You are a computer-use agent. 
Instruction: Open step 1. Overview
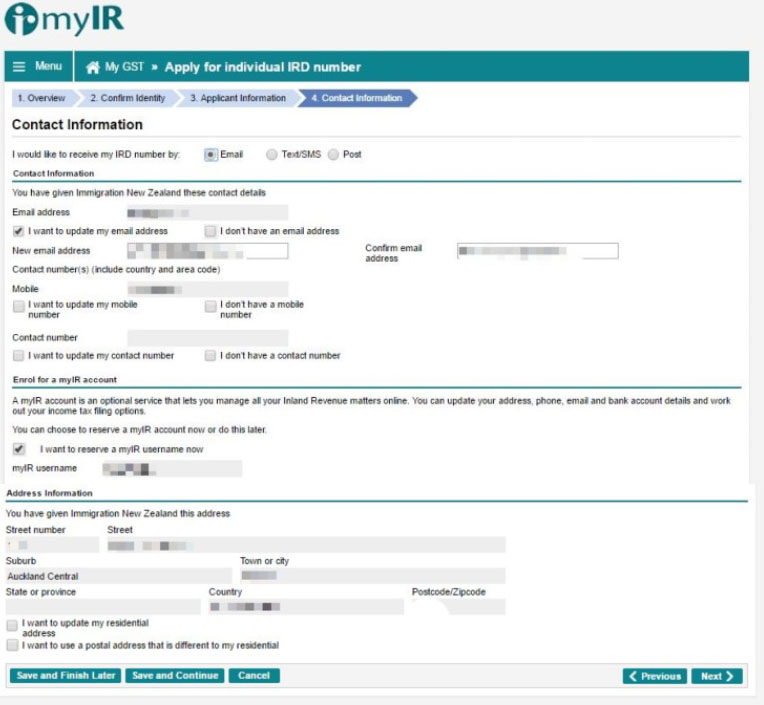[x=43, y=98]
